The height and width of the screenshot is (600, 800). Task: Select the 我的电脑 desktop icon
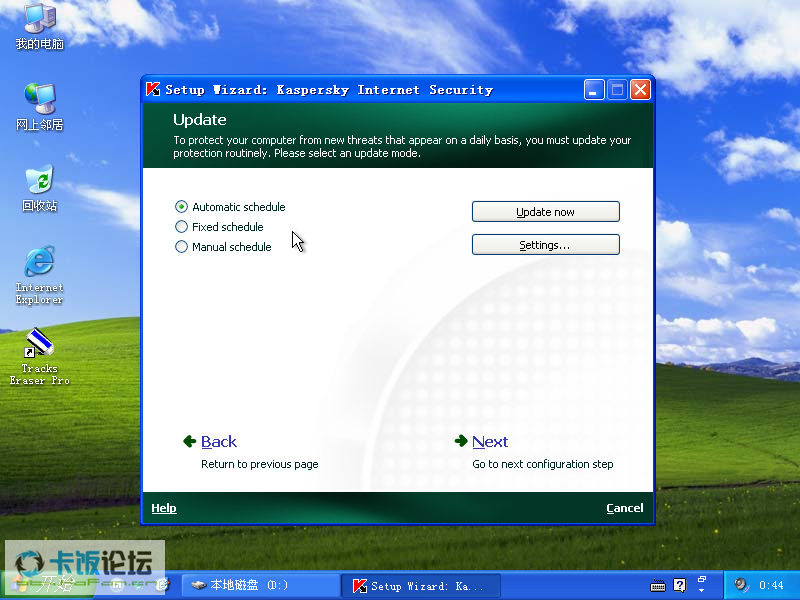[x=40, y=28]
